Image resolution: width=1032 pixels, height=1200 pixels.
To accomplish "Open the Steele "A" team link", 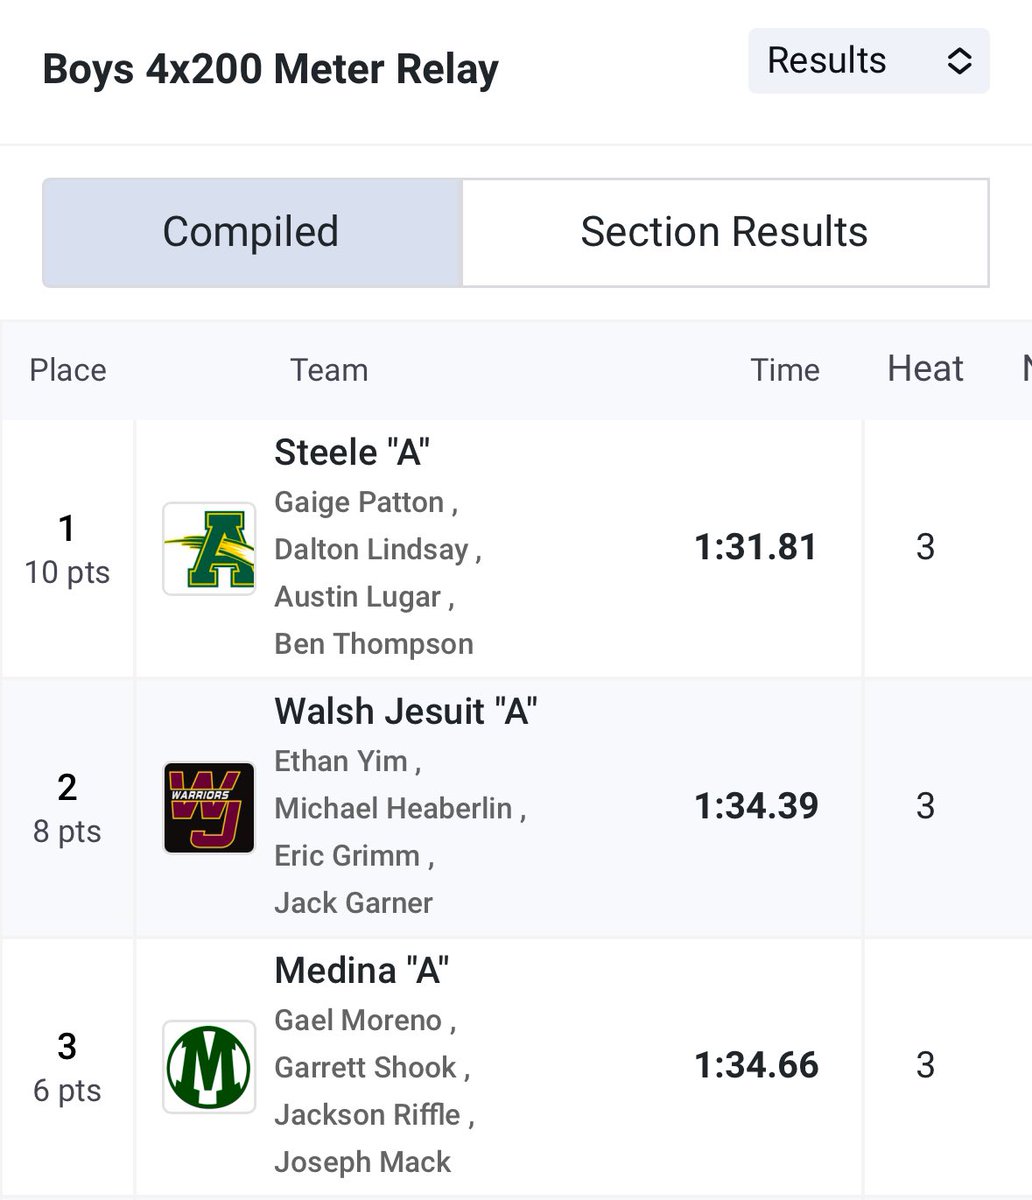I will [x=352, y=452].
